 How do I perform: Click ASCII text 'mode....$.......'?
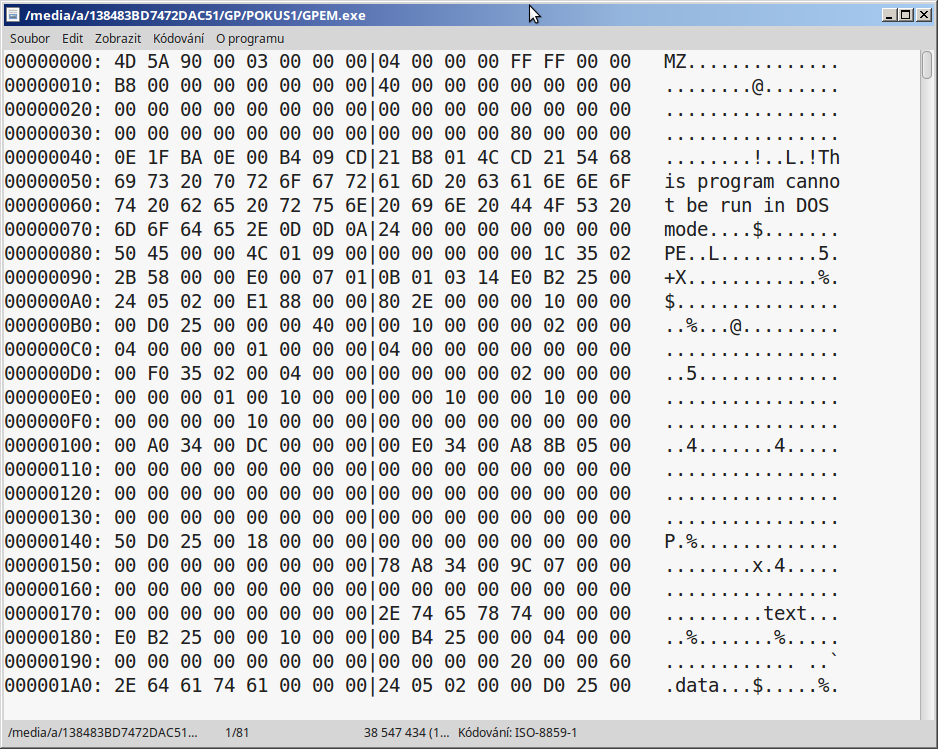752,230
